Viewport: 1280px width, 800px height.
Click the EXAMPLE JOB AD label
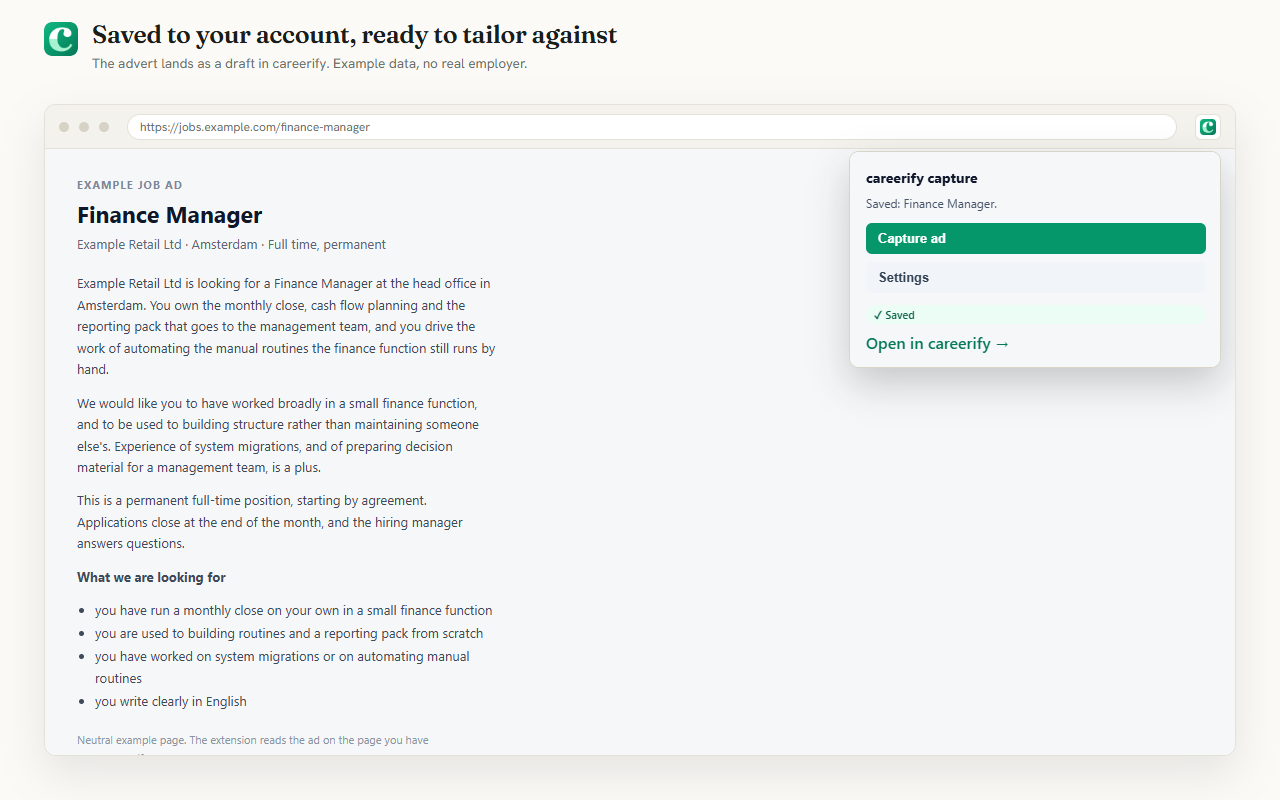pyautogui.click(x=130, y=185)
